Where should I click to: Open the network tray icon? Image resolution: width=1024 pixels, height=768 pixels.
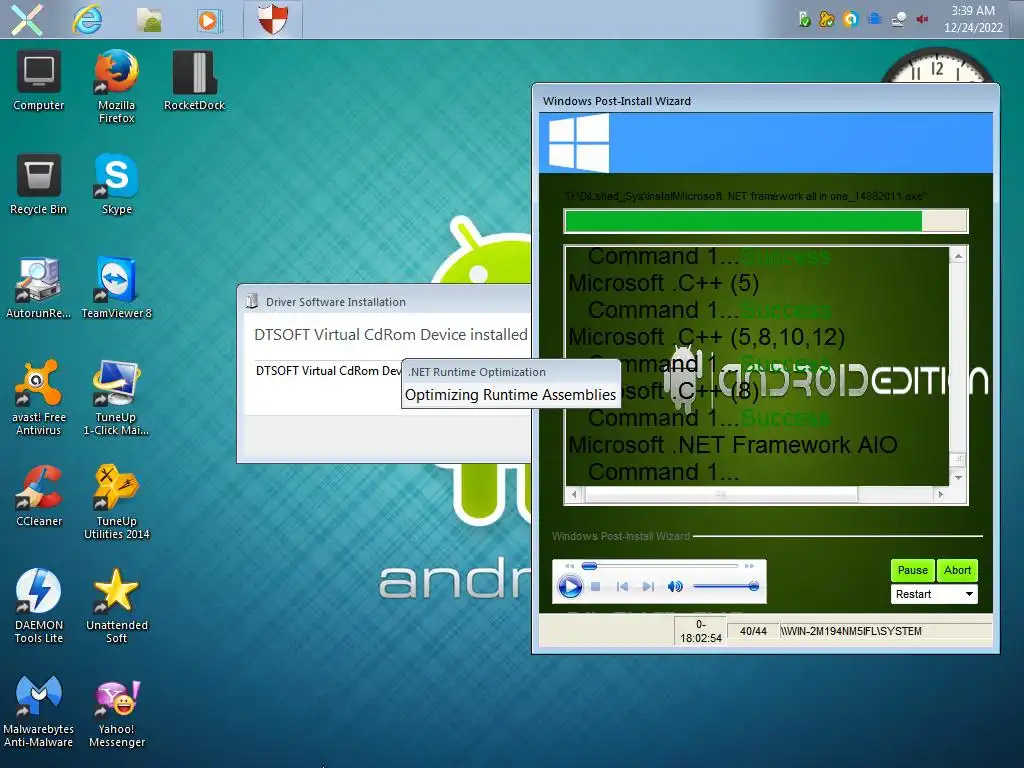pos(899,19)
